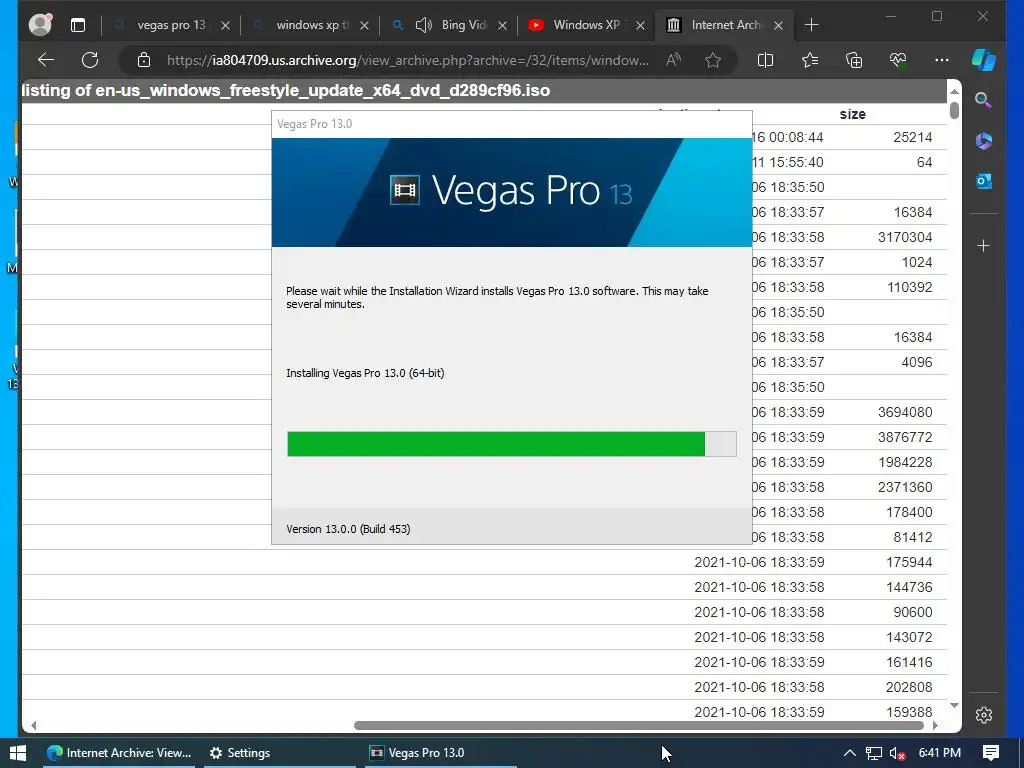The height and width of the screenshot is (768, 1024).
Task: Click the size value 202808
Action: [909, 687]
